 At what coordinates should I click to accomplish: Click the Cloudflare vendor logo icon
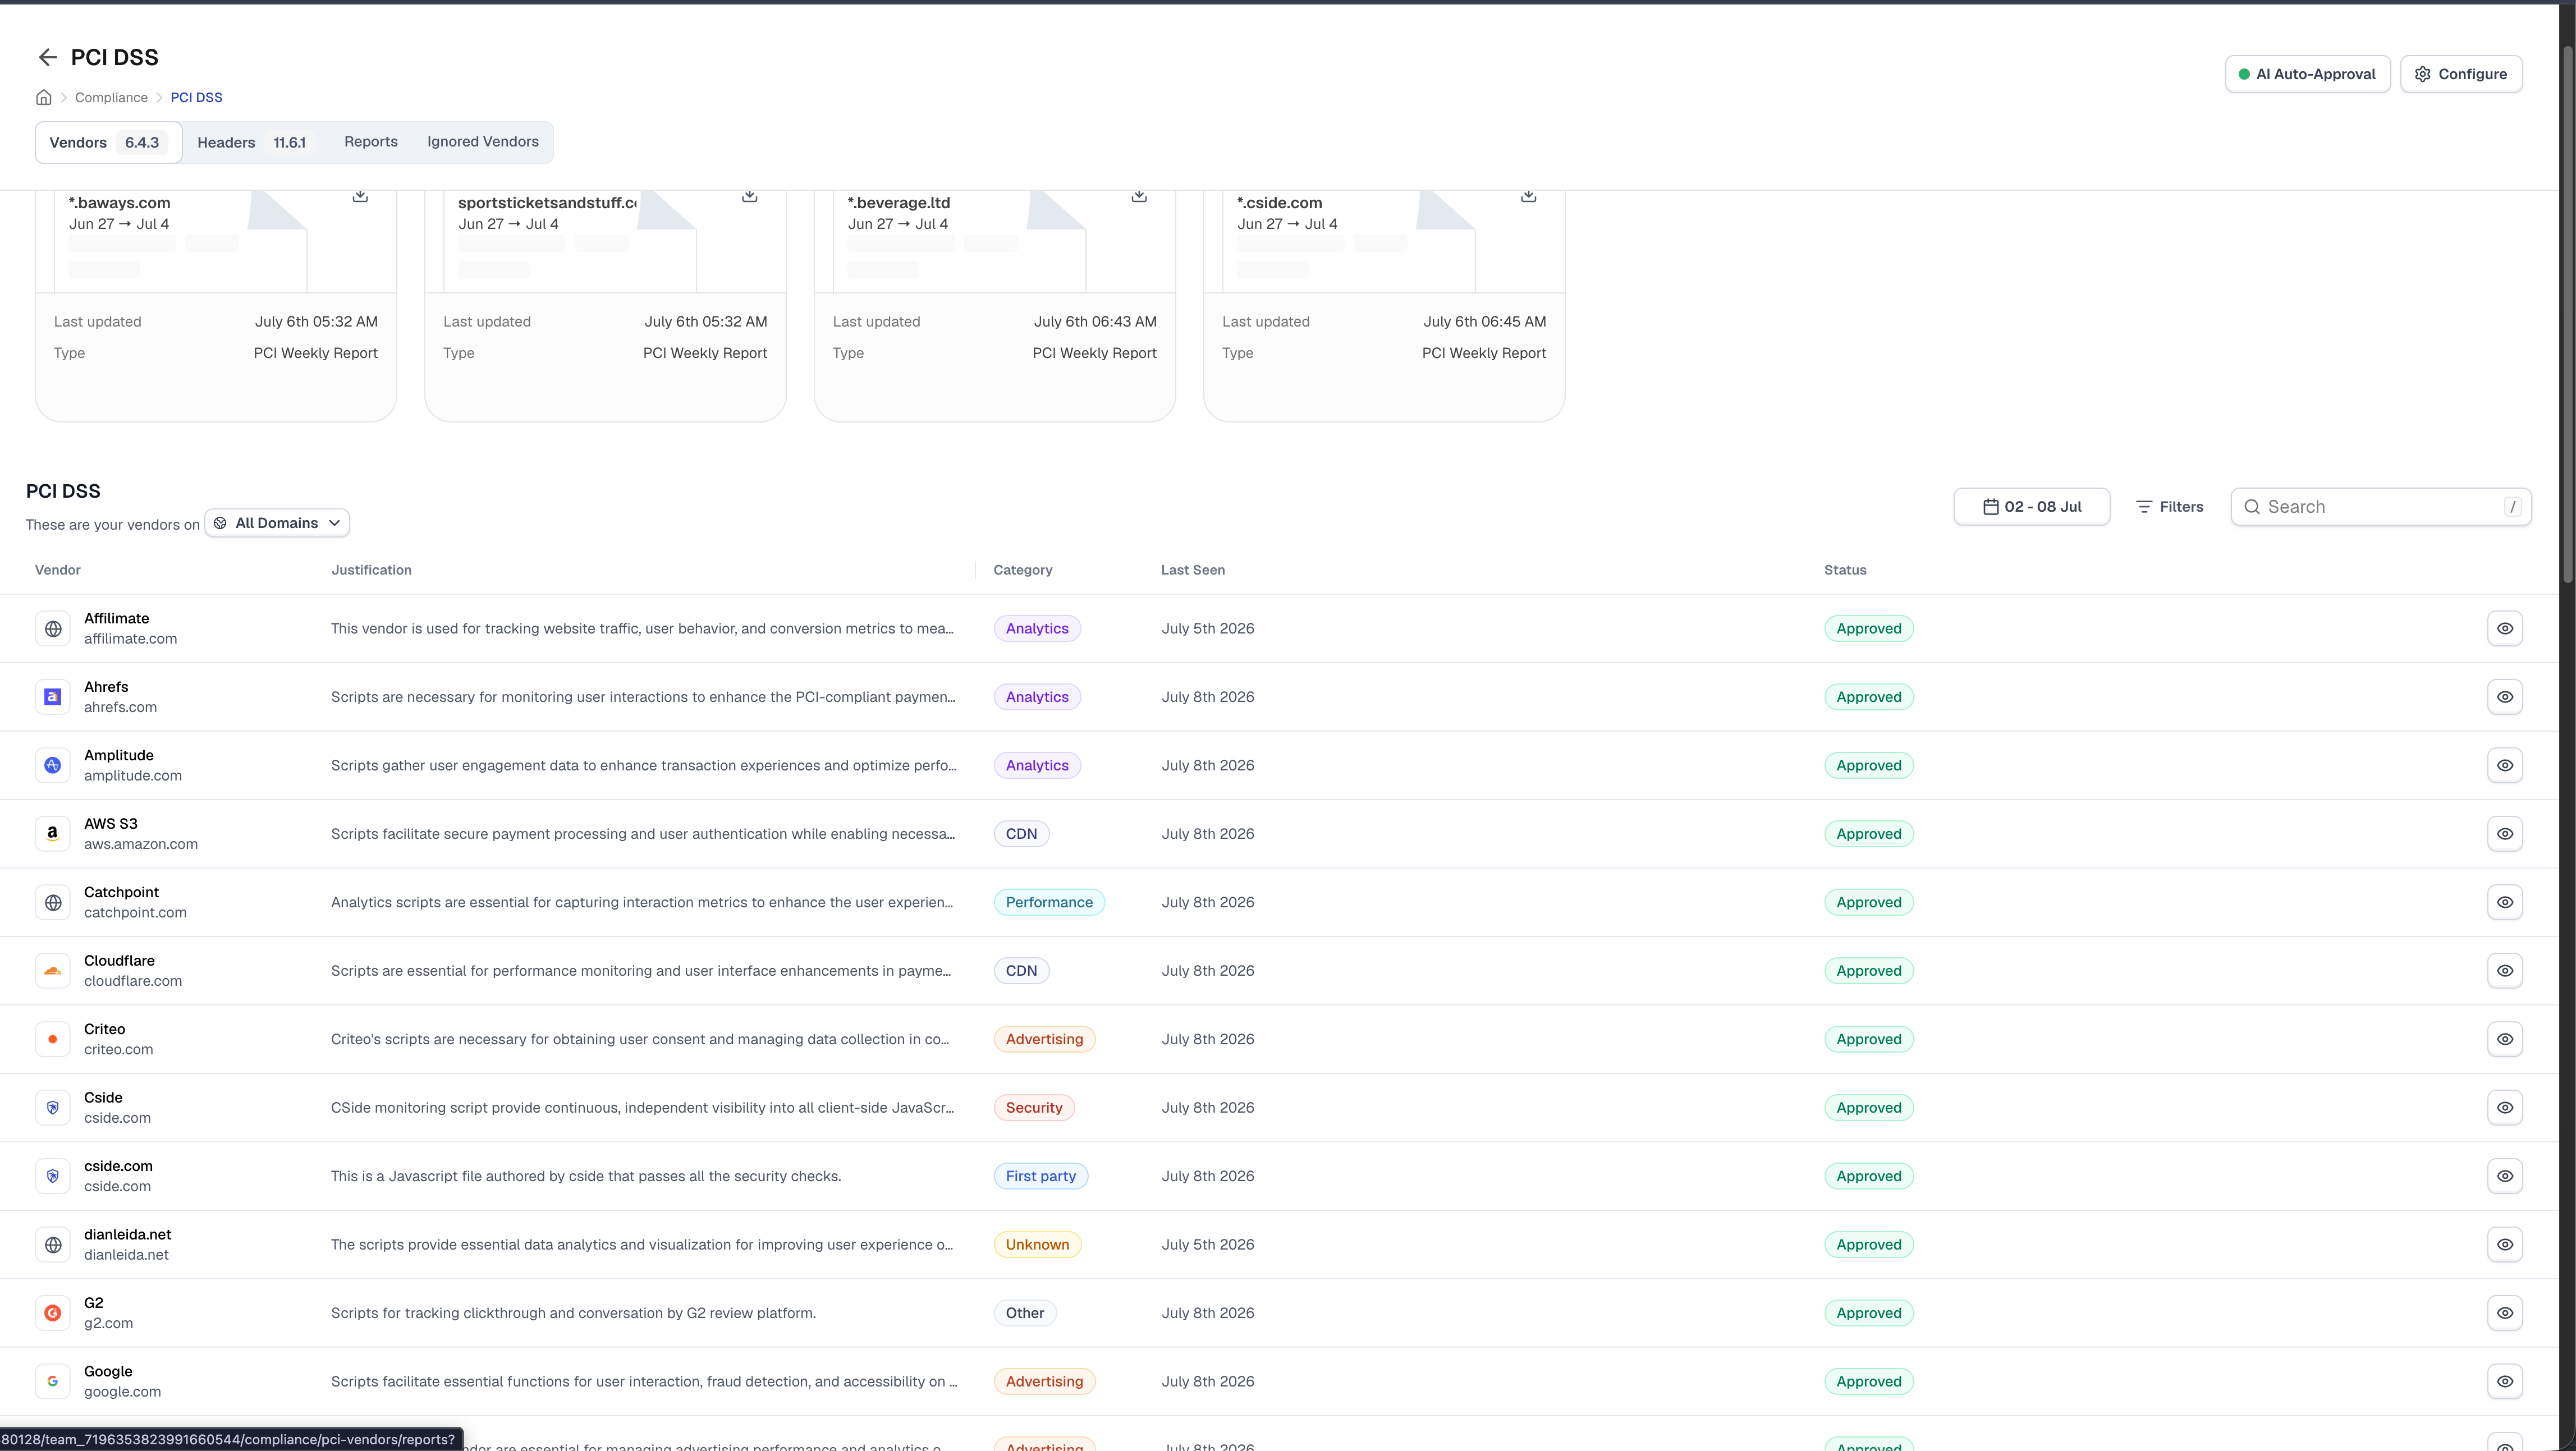pyautogui.click(x=53, y=971)
